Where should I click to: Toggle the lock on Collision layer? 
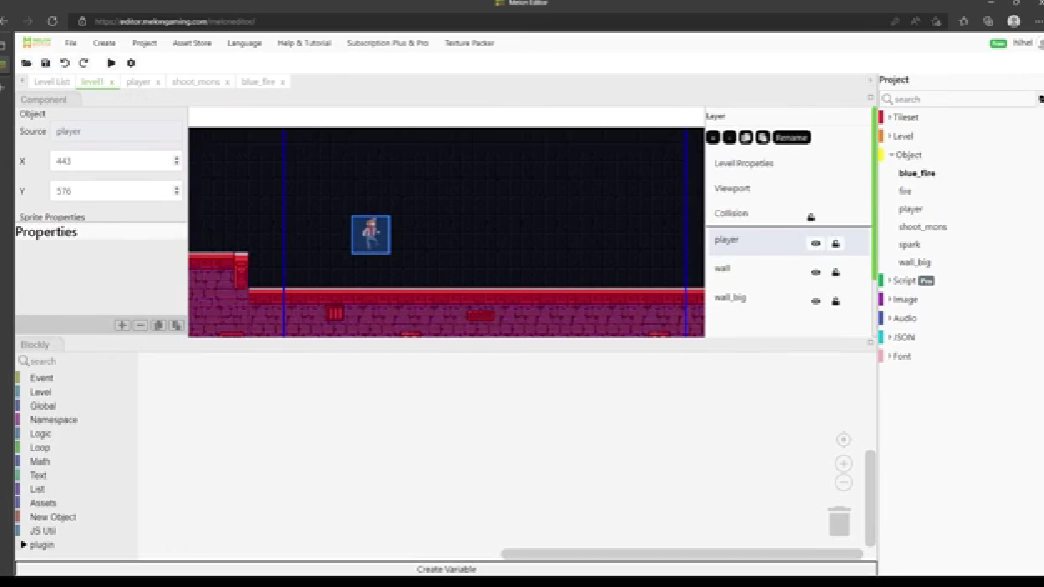(811, 217)
